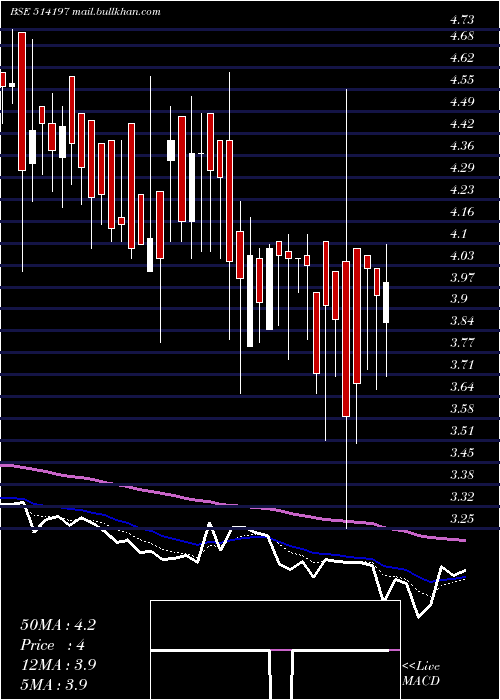Click the 12MA : 3.9 legend entry
The width and height of the screenshot is (500, 700).
click(58, 665)
